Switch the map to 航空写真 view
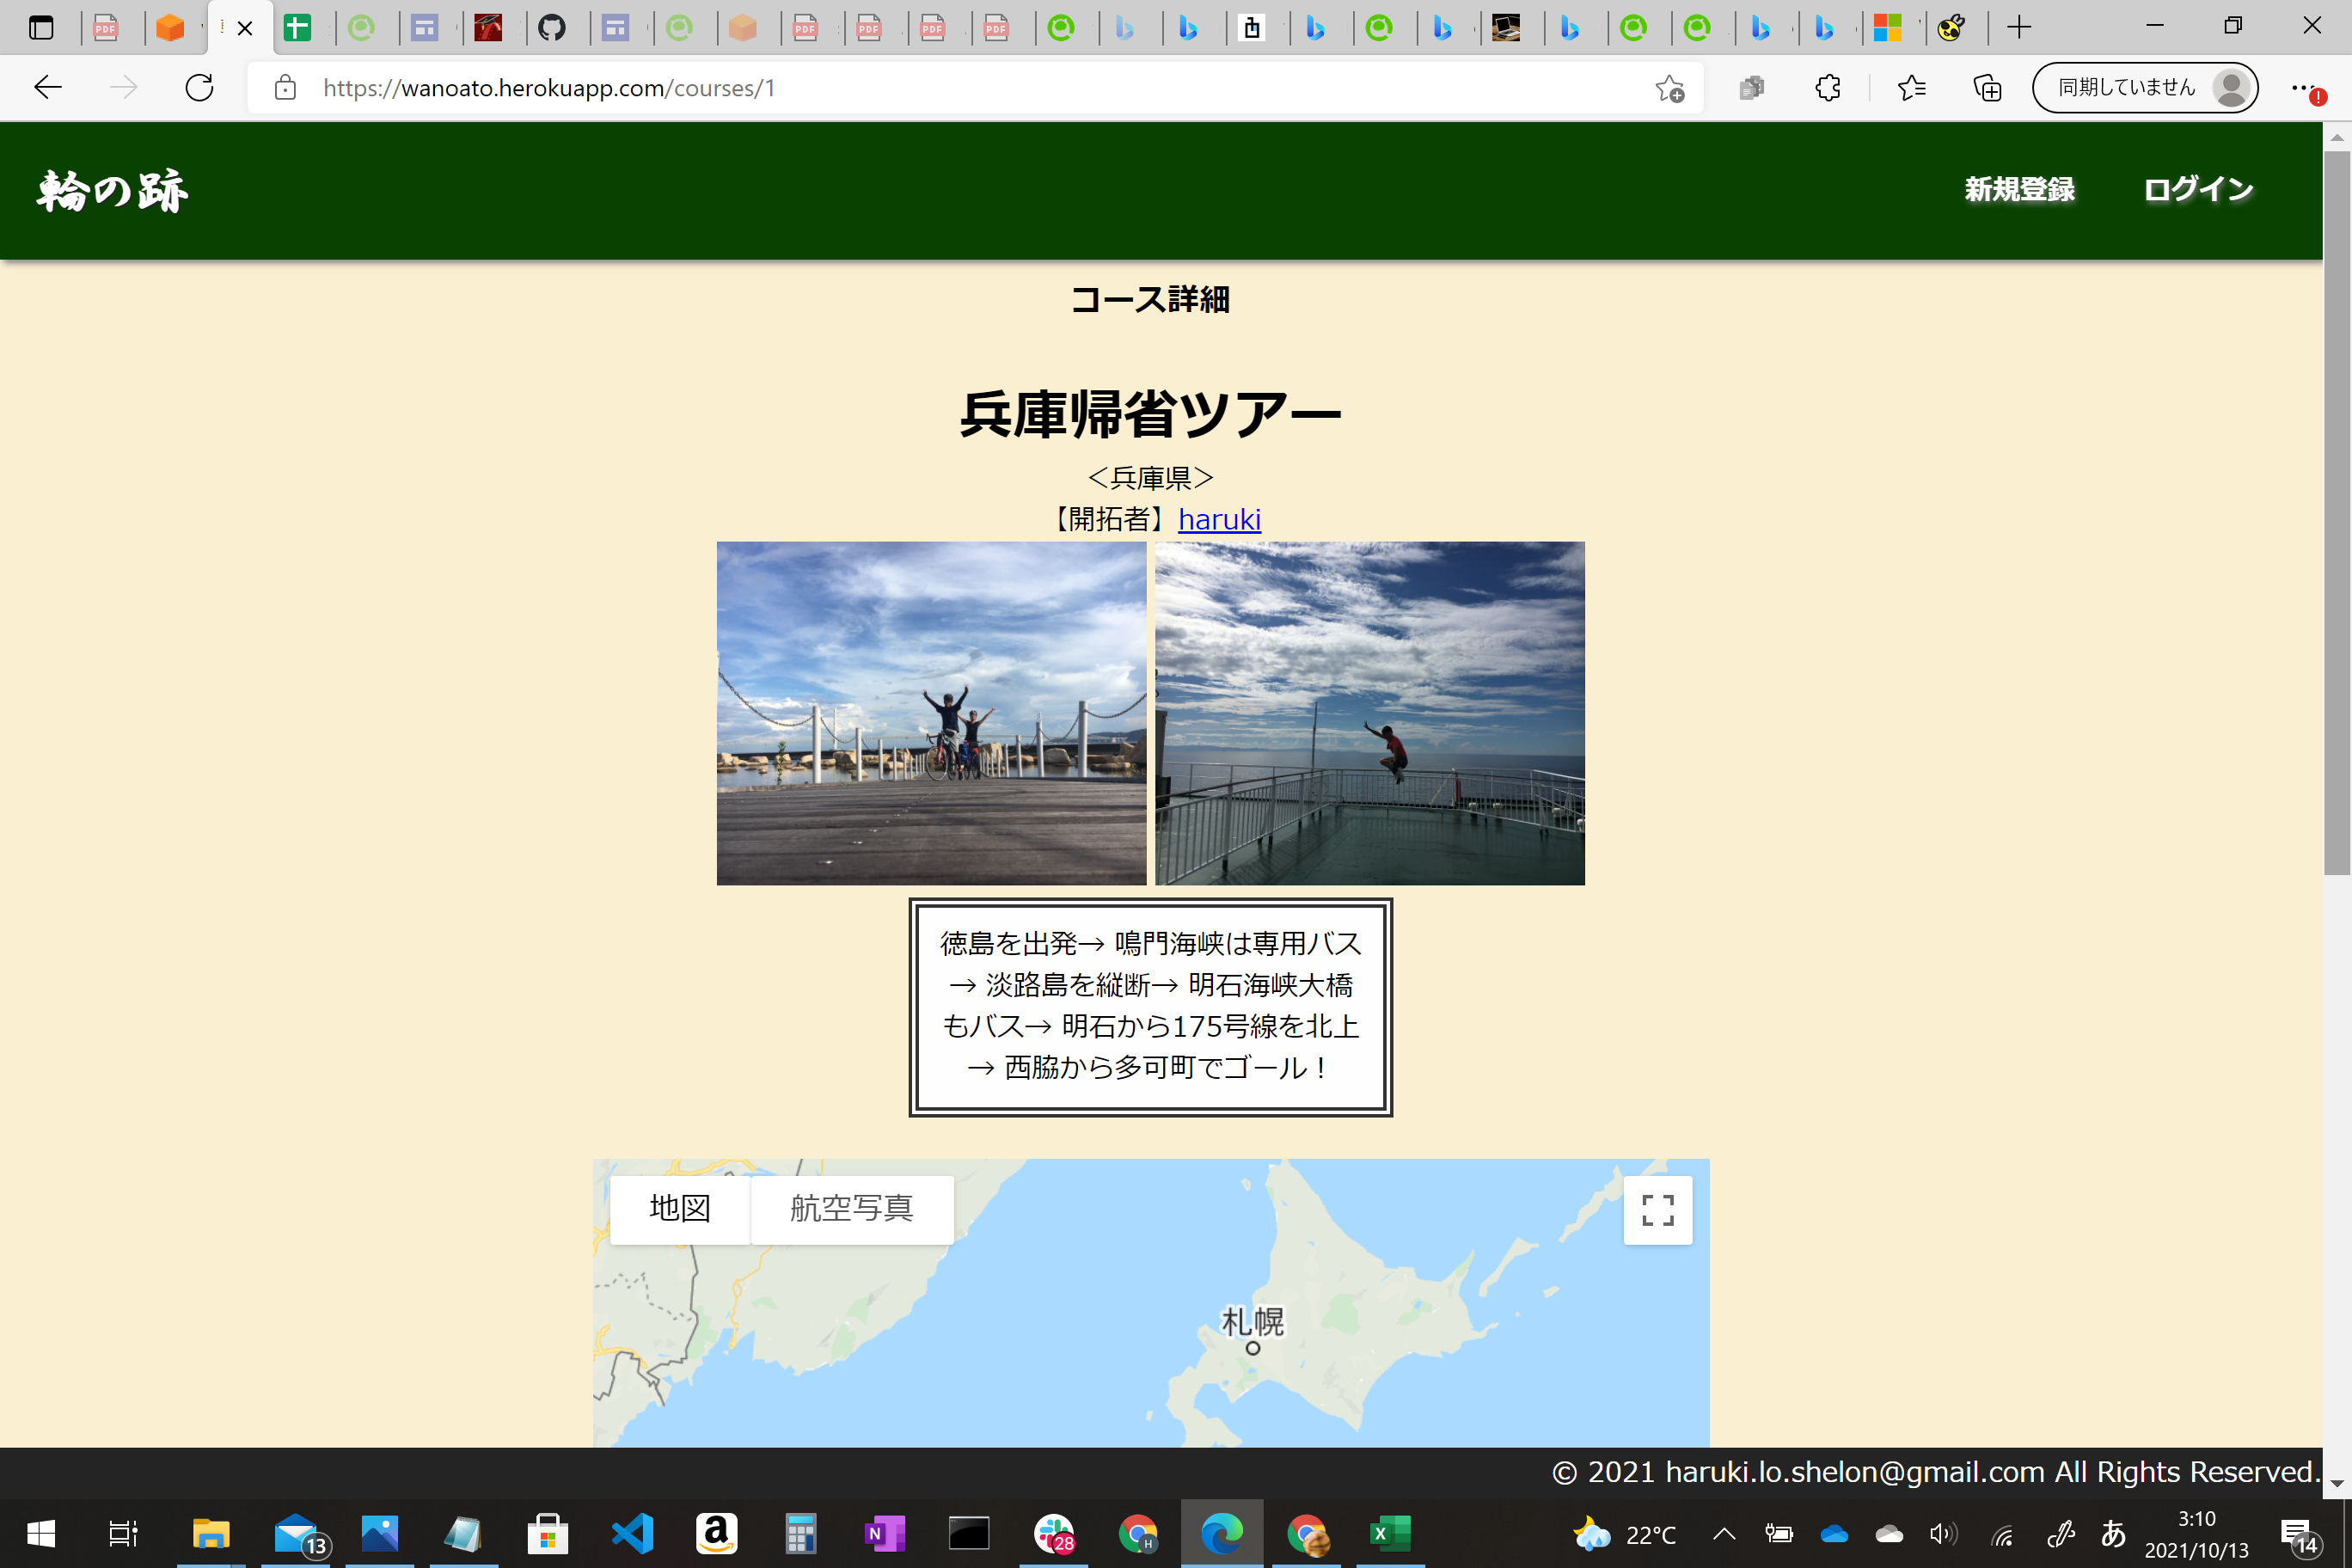The height and width of the screenshot is (1568, 2352). click(851, 1208)
